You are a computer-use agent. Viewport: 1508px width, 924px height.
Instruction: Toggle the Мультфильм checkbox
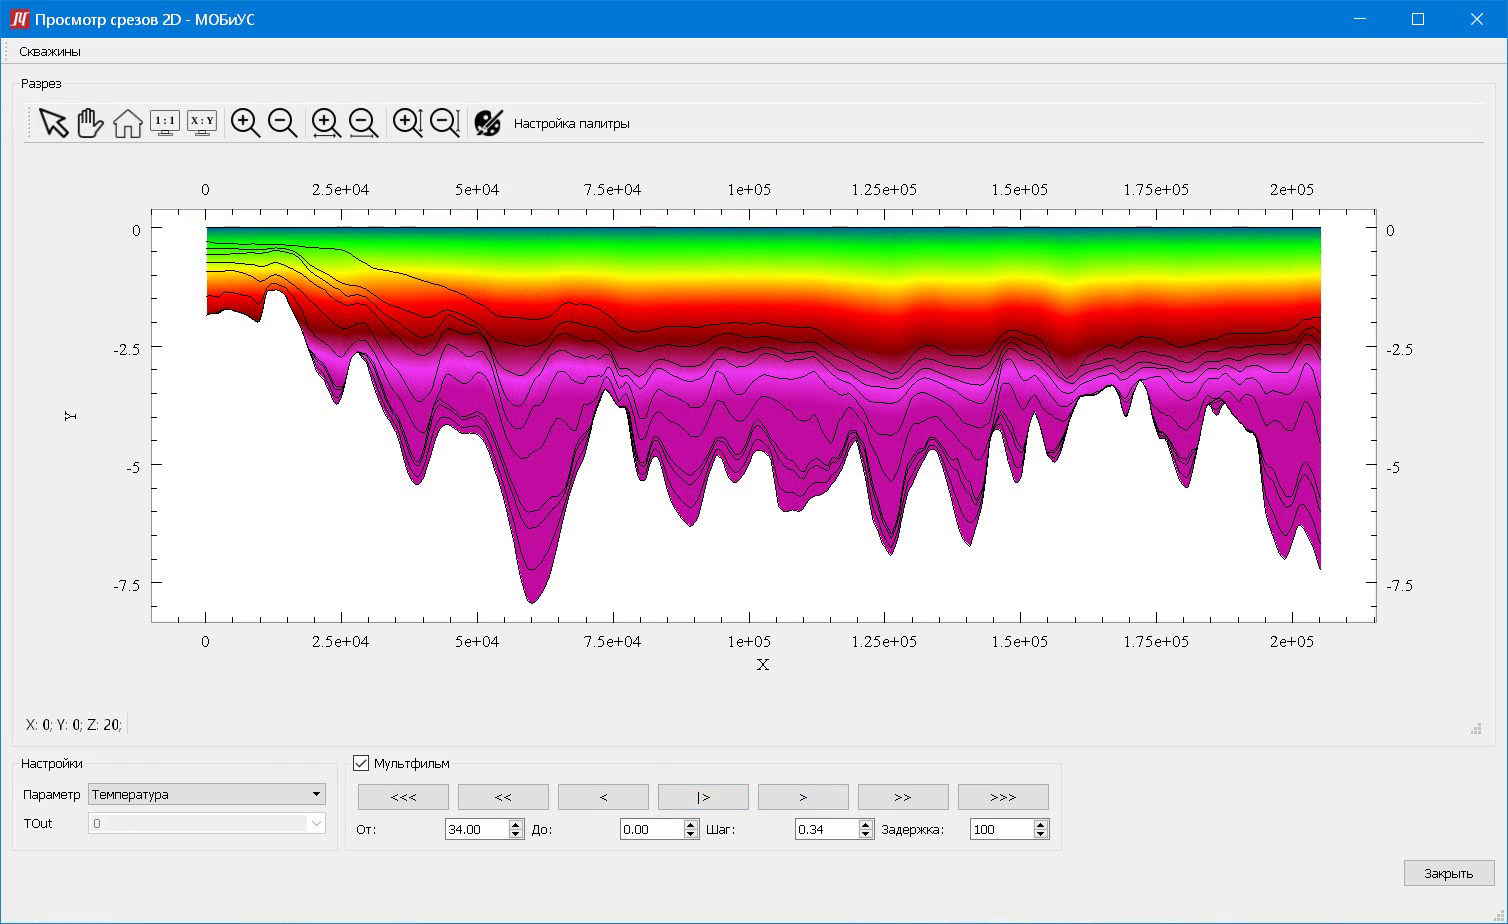[361, 763]
